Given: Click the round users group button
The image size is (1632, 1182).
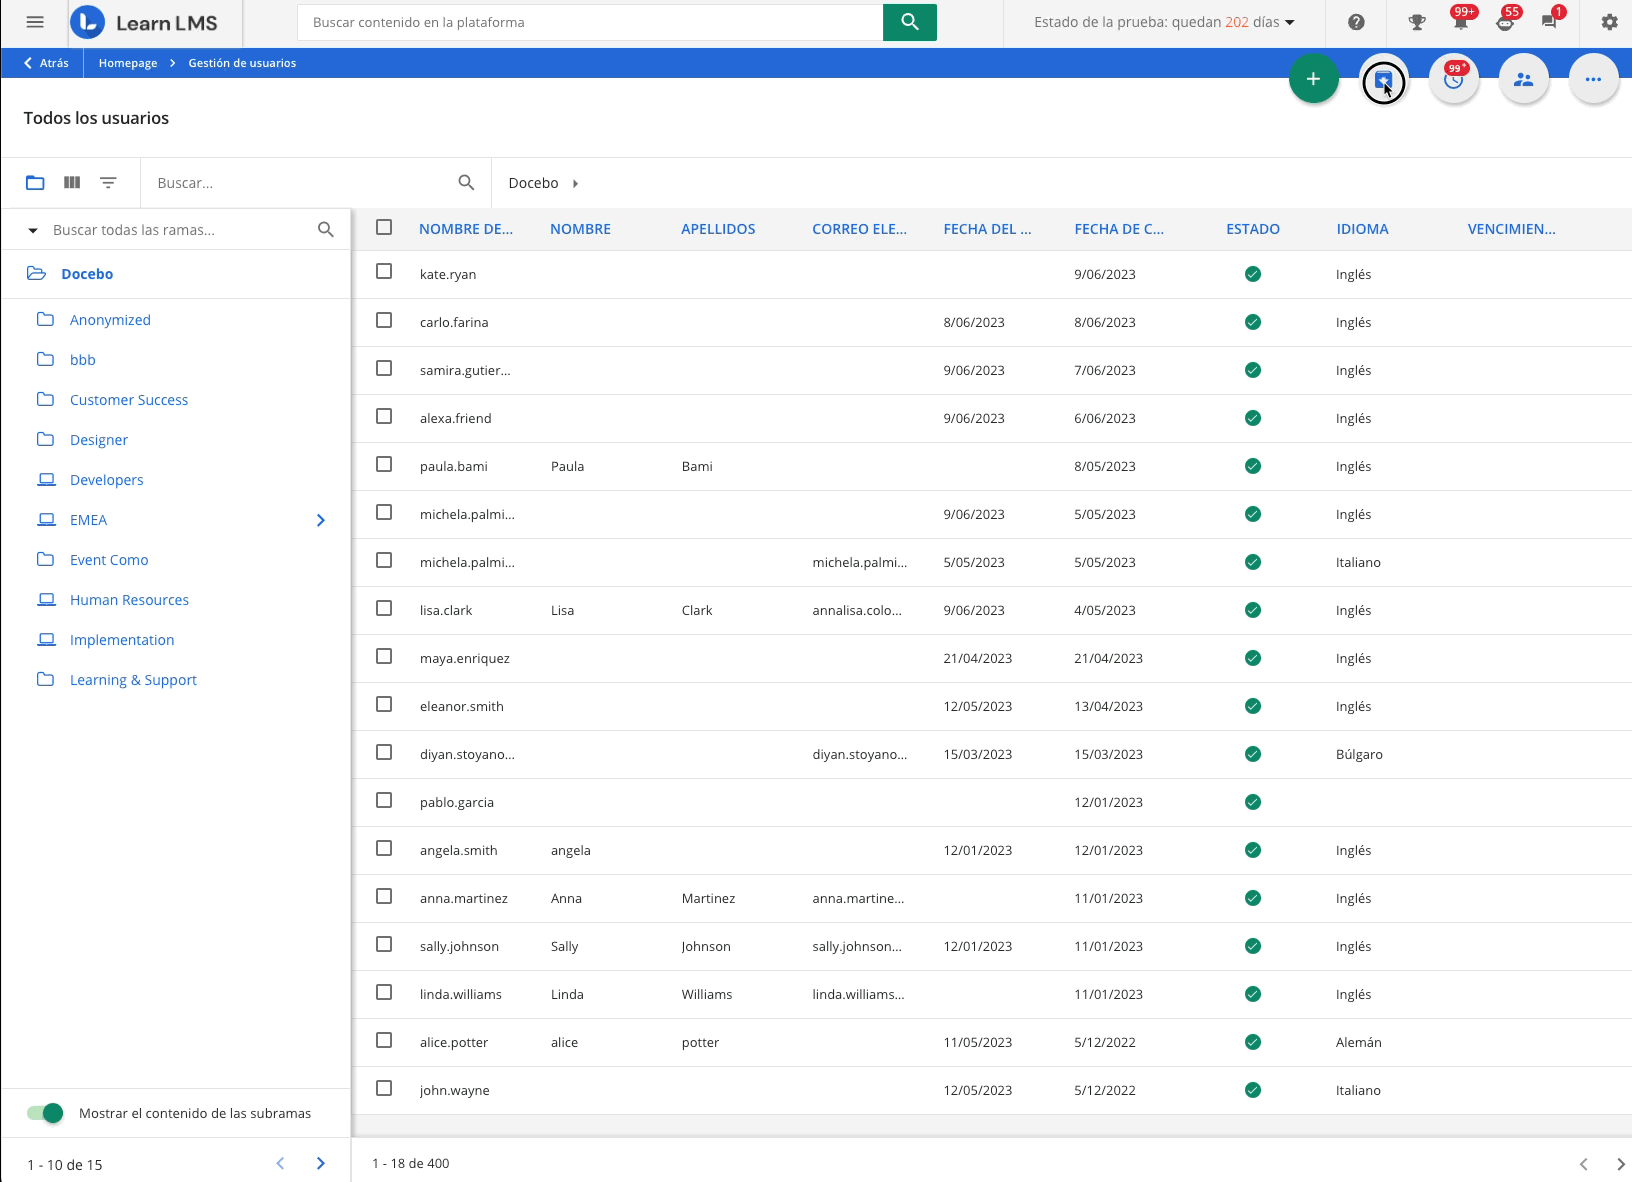Looking at the screenshot, I should [x=1523, y=79].
